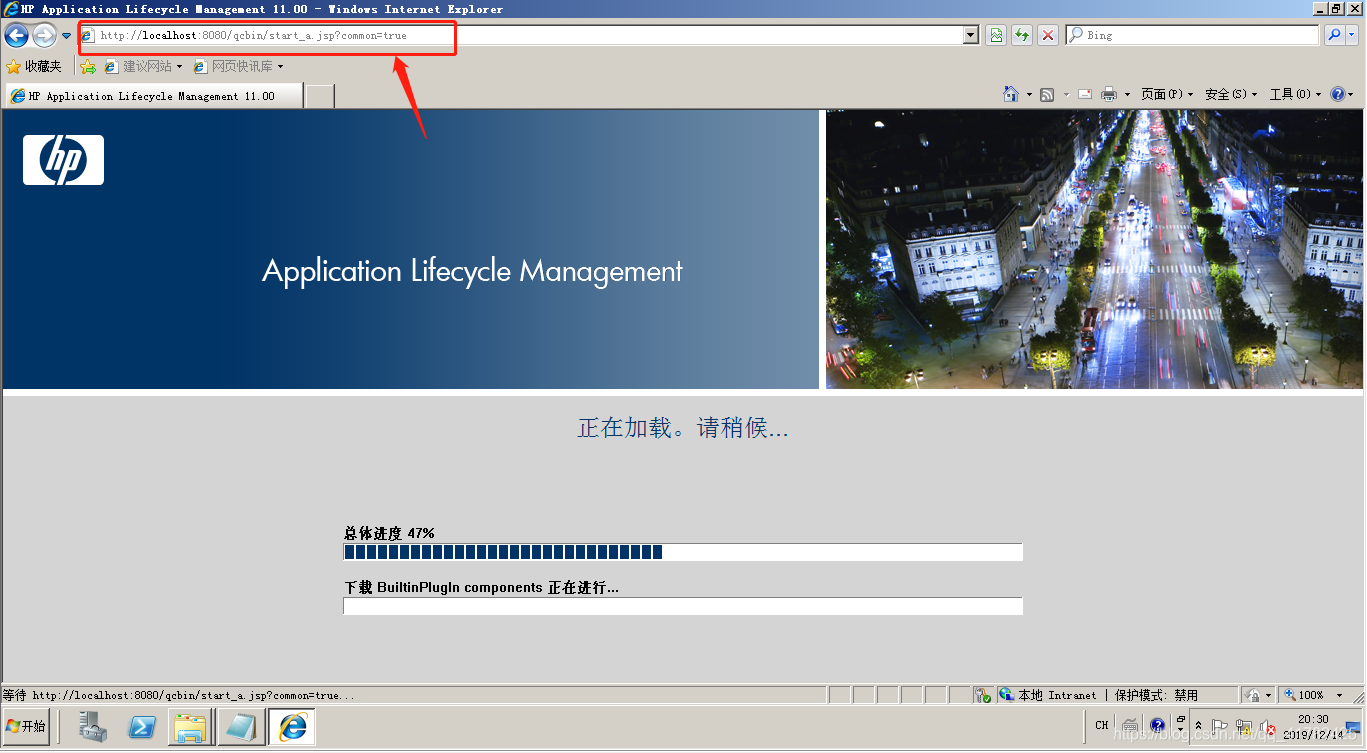This screenshot has height=753, width=1367.
Task: Click the Print icon
Action: tap(1109, 94)
